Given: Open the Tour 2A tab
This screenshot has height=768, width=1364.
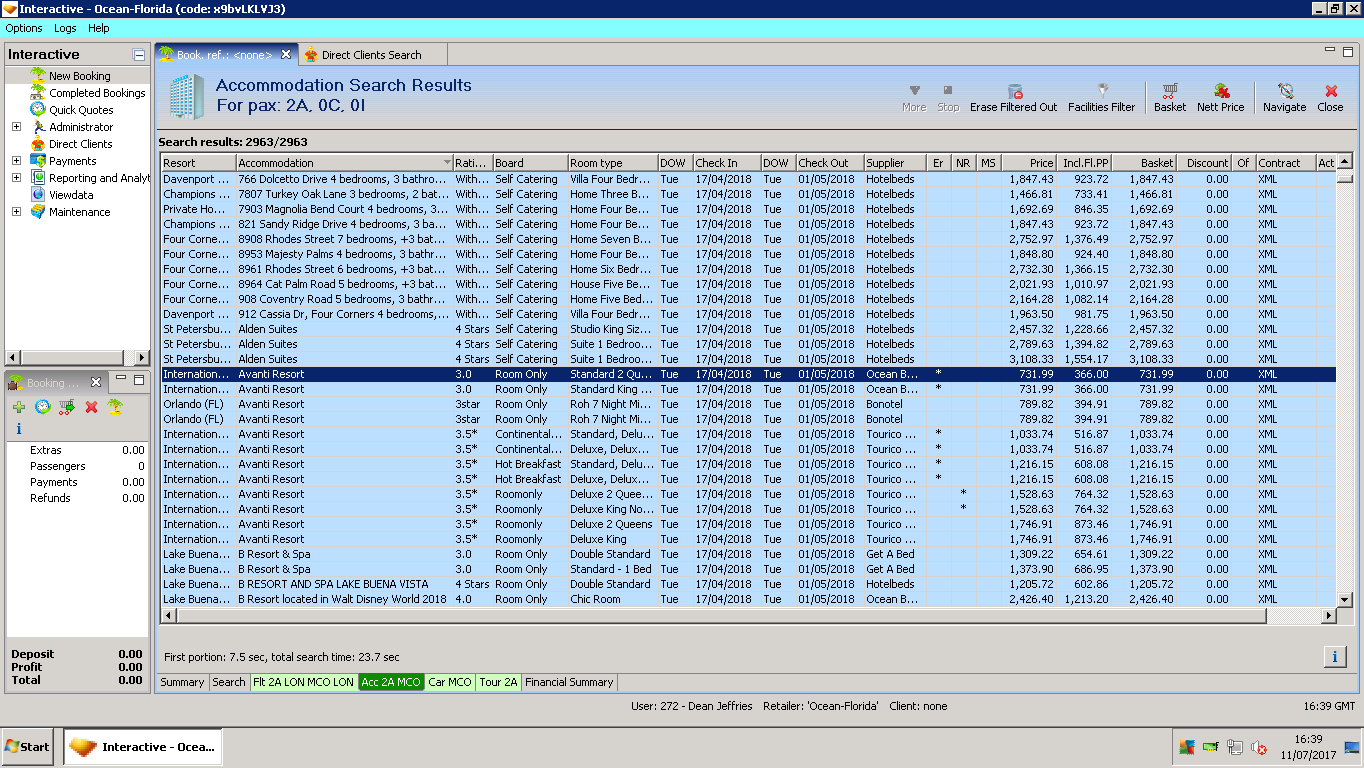Looking at the screenshot, I should 499,682.
